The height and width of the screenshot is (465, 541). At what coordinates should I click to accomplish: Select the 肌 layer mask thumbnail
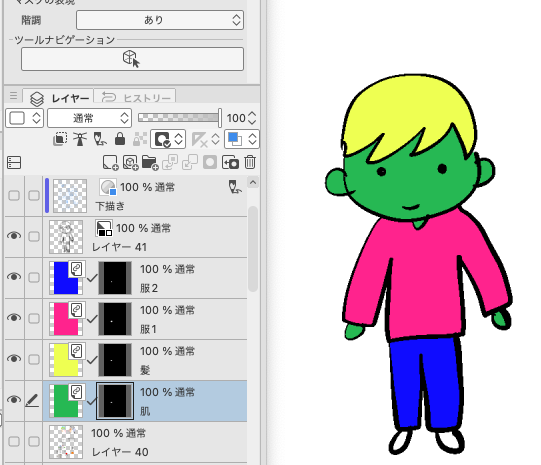coord(115,401)
